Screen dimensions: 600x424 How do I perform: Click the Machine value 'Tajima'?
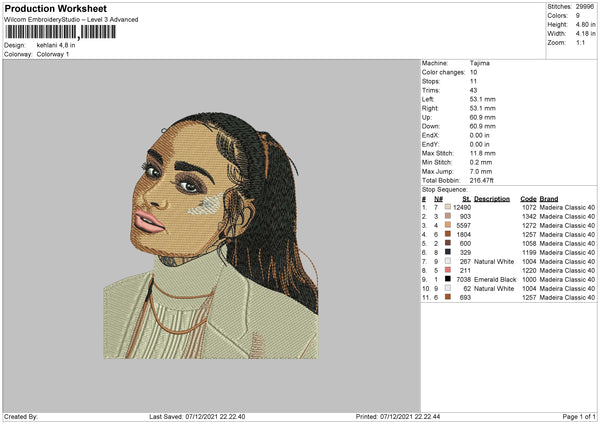479,63
